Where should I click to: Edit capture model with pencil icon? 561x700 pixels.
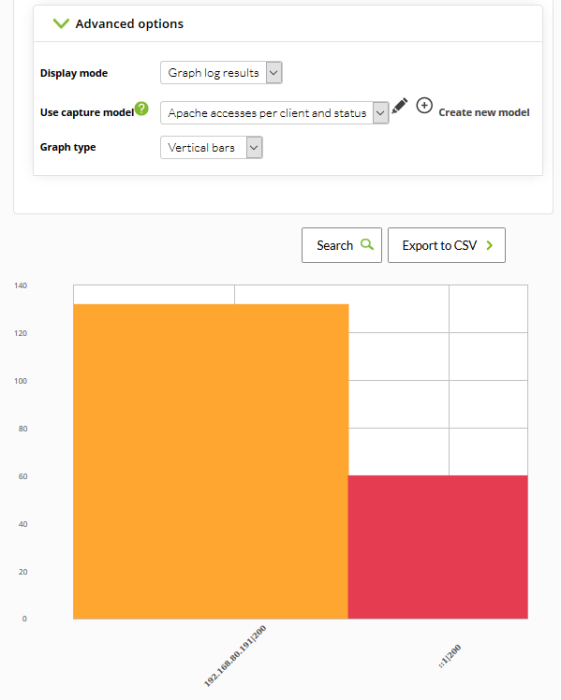tap(399, 106)
